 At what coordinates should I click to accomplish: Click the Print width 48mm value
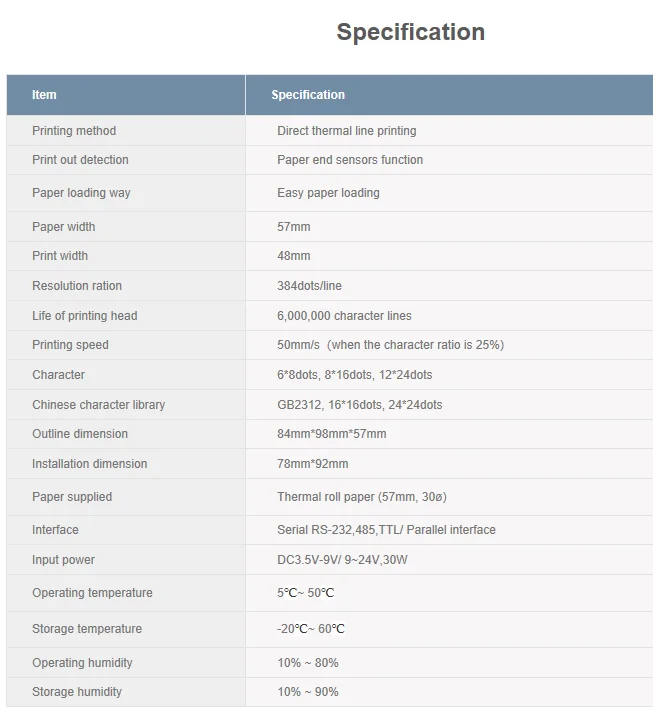tap(294, 256)
